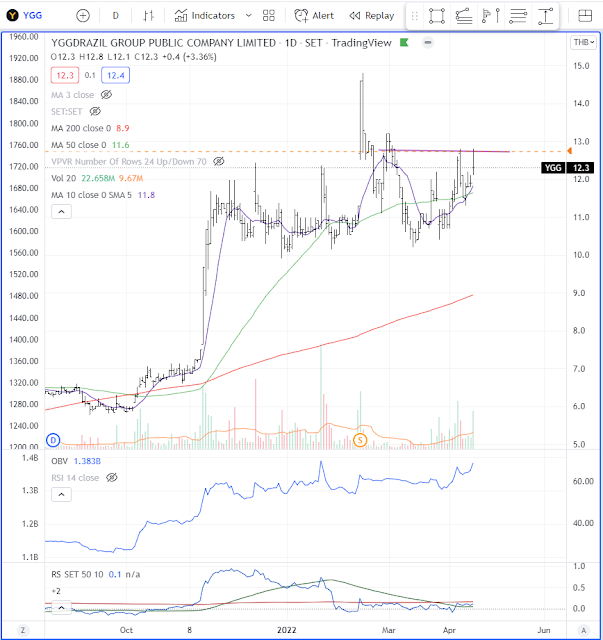Click the Apr label on time axis
This screenshot has height=640, width=603.
click(449, 630)
